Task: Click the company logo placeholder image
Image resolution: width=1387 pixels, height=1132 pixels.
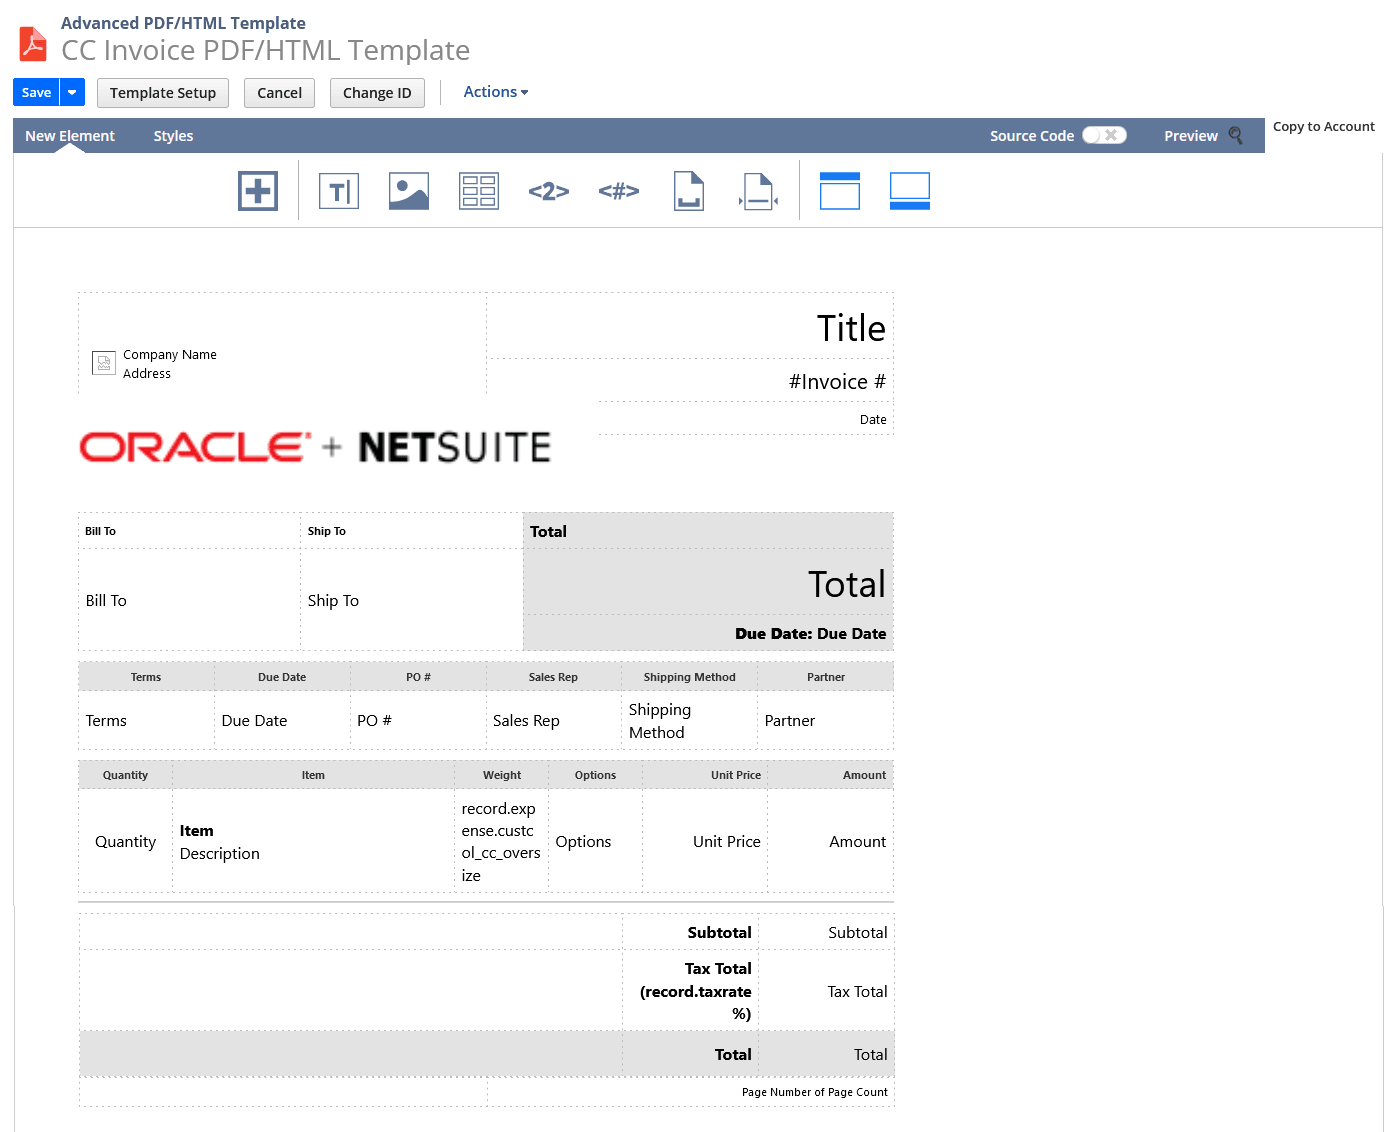Action: coord(104,363)
